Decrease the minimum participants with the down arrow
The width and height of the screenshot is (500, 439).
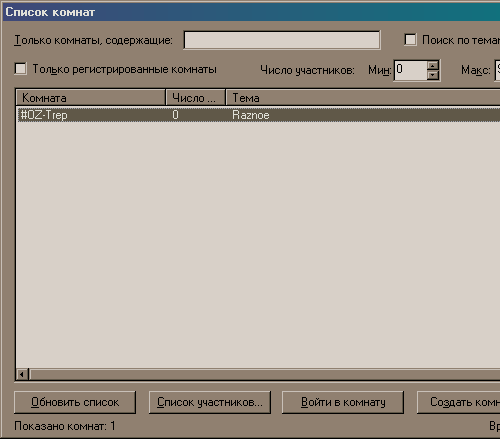[x=433, y=75]
